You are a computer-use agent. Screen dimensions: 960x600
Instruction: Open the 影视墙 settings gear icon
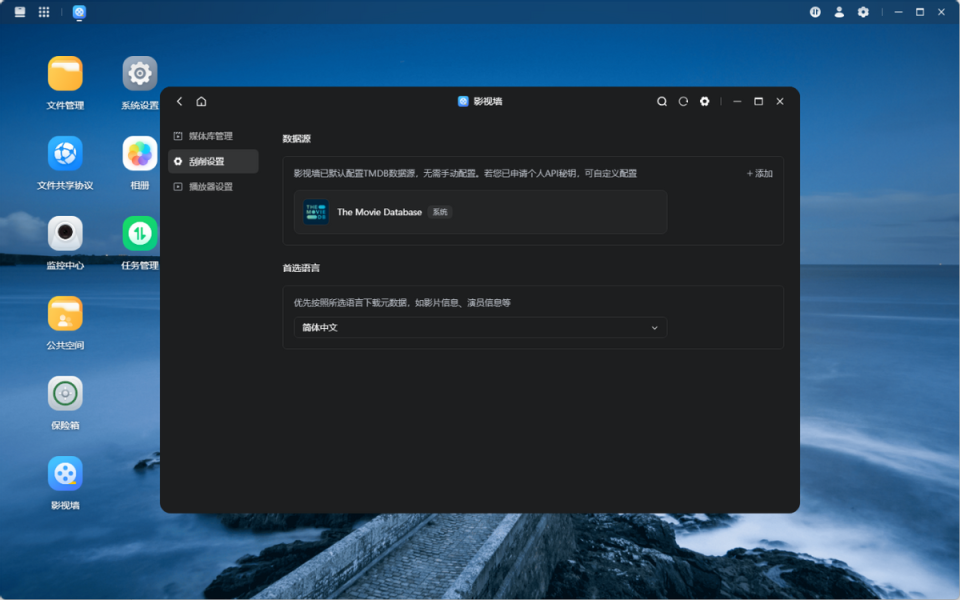coord(705,102)
